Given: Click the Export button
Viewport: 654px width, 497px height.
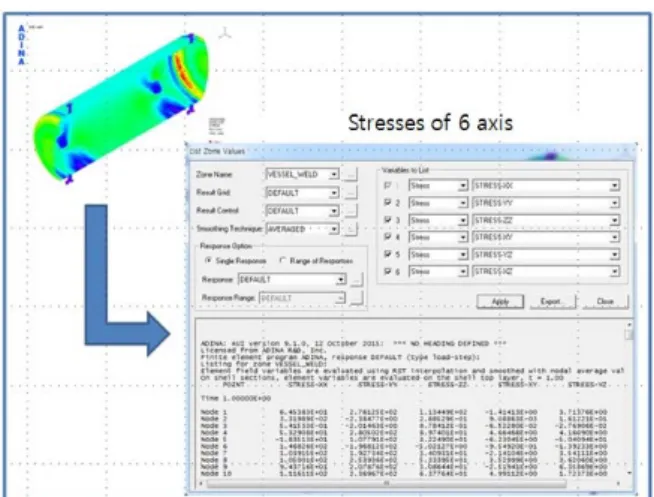Looking at the screenshot, I should [552, 301].
